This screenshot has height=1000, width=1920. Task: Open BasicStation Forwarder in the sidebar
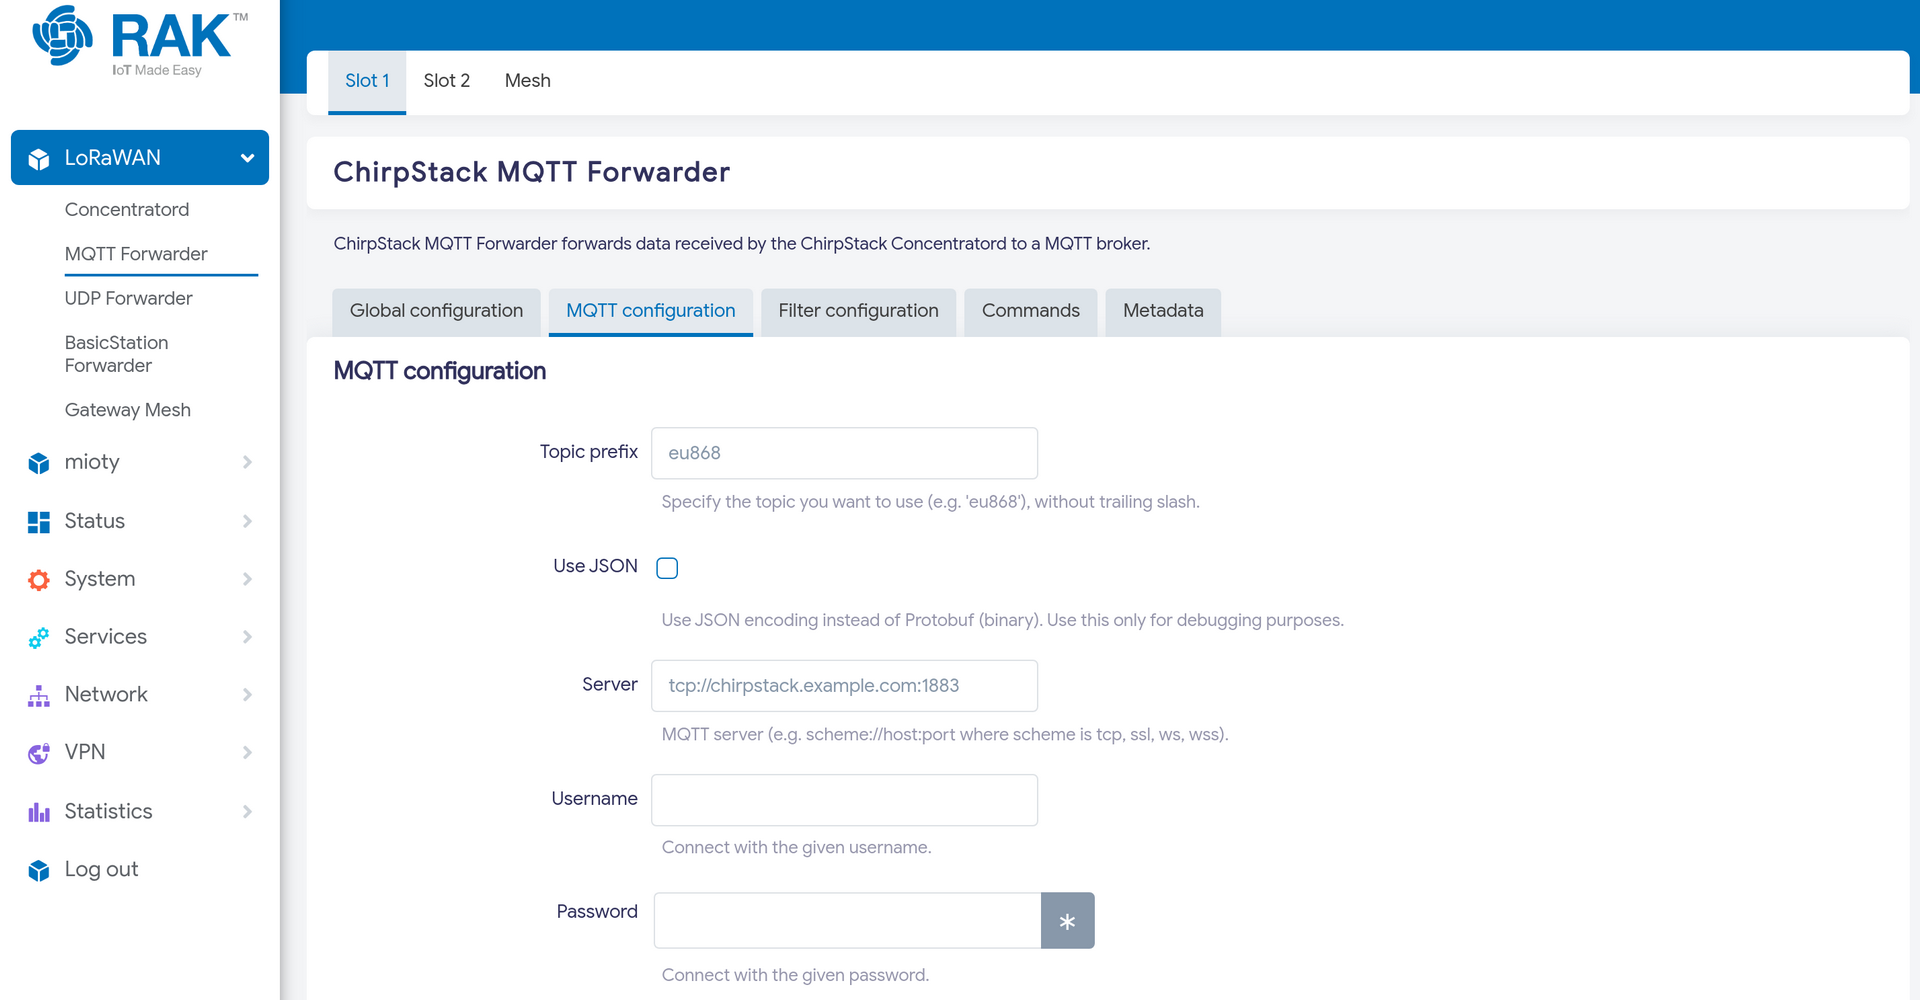[x=116, y=354]
